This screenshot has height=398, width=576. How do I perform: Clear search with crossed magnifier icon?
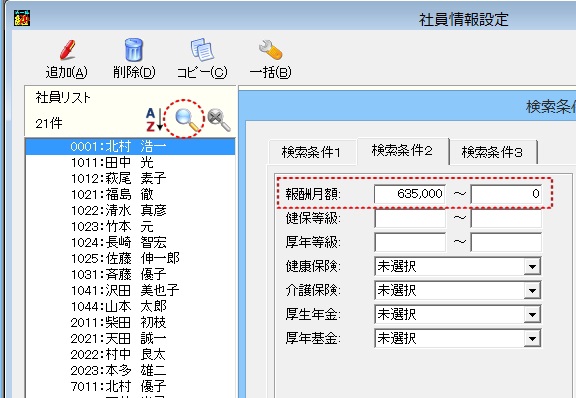pos(219,120)
